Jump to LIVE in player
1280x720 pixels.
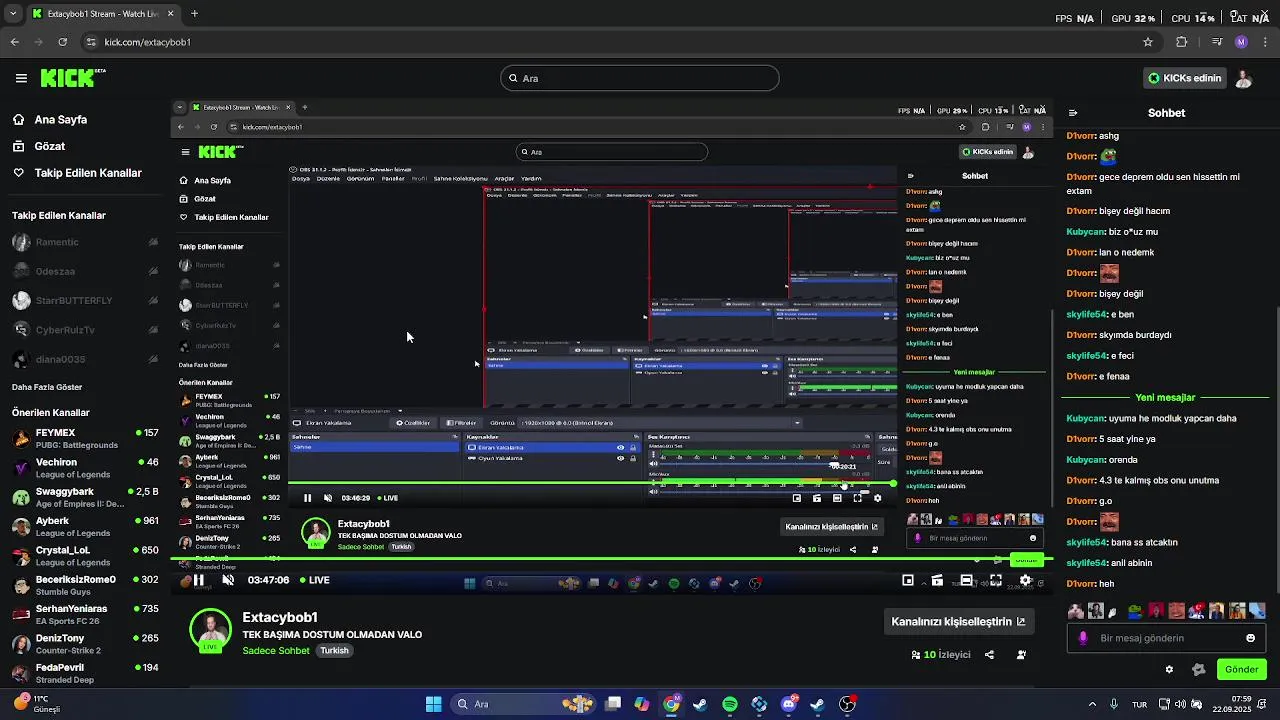tap(313, 580)
